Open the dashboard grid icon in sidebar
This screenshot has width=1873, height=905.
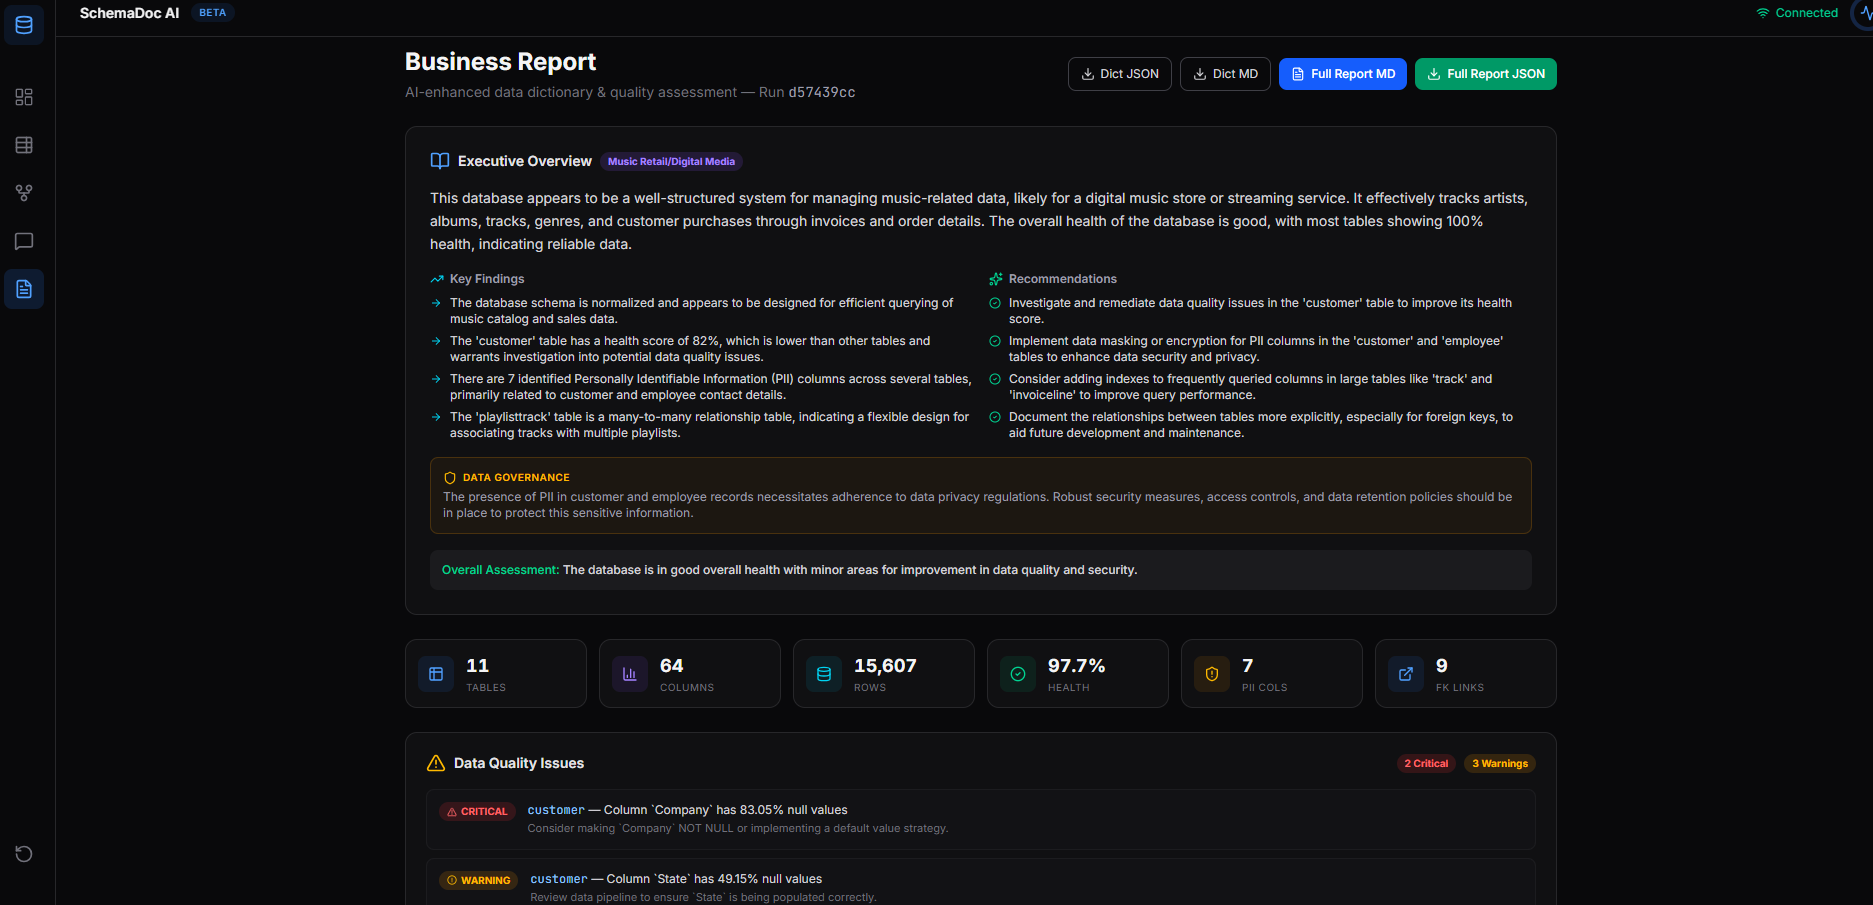point(24,97)
